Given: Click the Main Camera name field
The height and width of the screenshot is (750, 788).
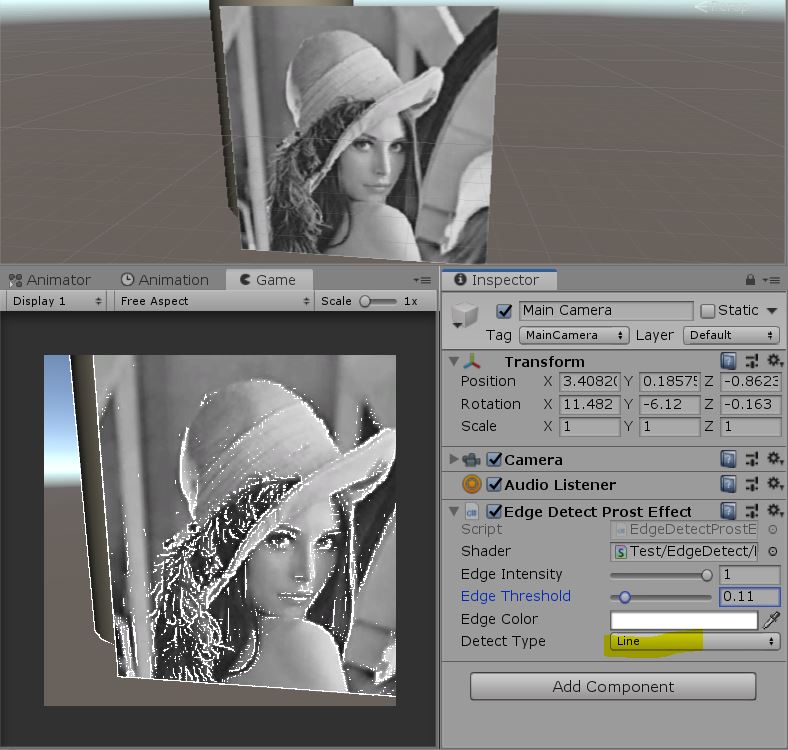Looking at the screenshot, I should [x=606, y=311].
